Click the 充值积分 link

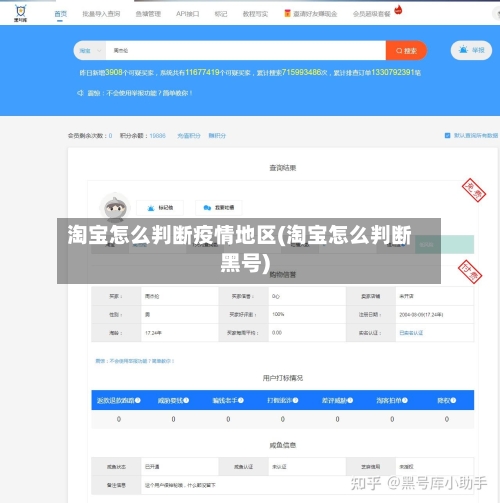tap(189, 136)
